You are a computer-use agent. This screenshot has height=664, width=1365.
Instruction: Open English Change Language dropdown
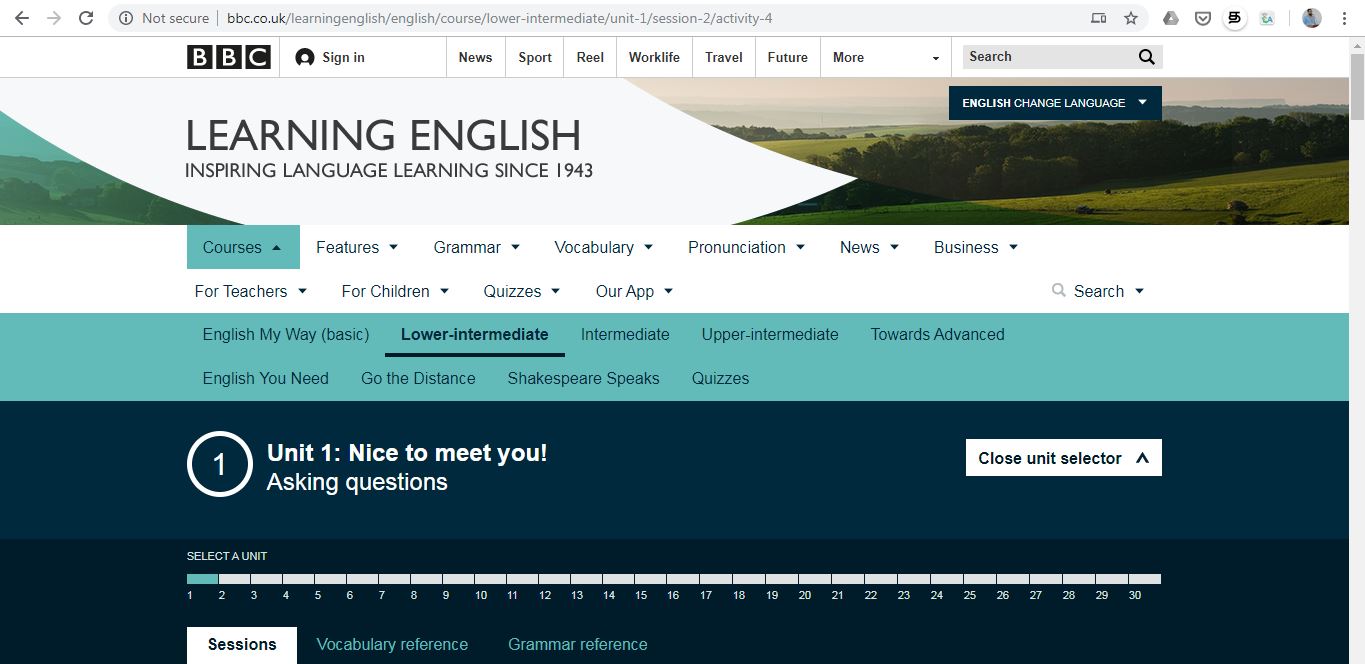tap(1055, 103)
